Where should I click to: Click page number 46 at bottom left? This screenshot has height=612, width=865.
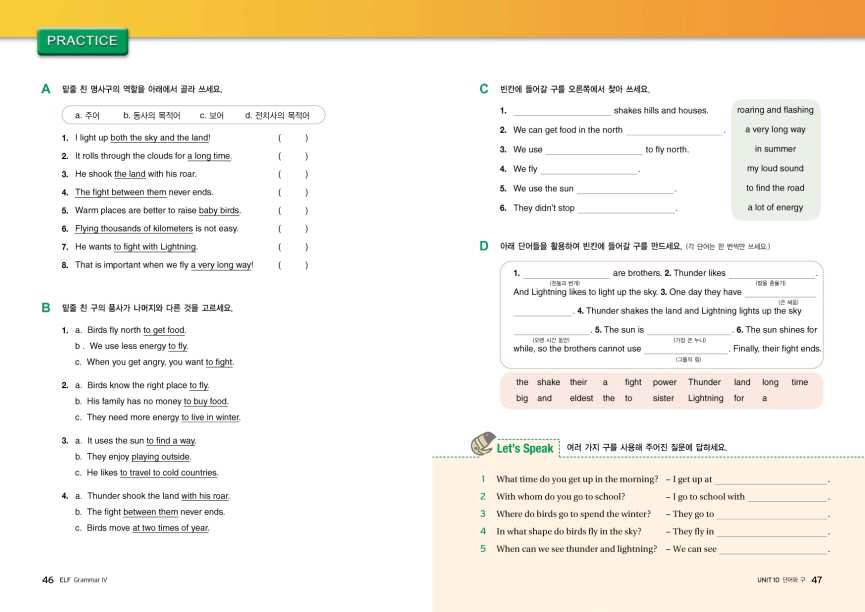[x=47, y=579]
